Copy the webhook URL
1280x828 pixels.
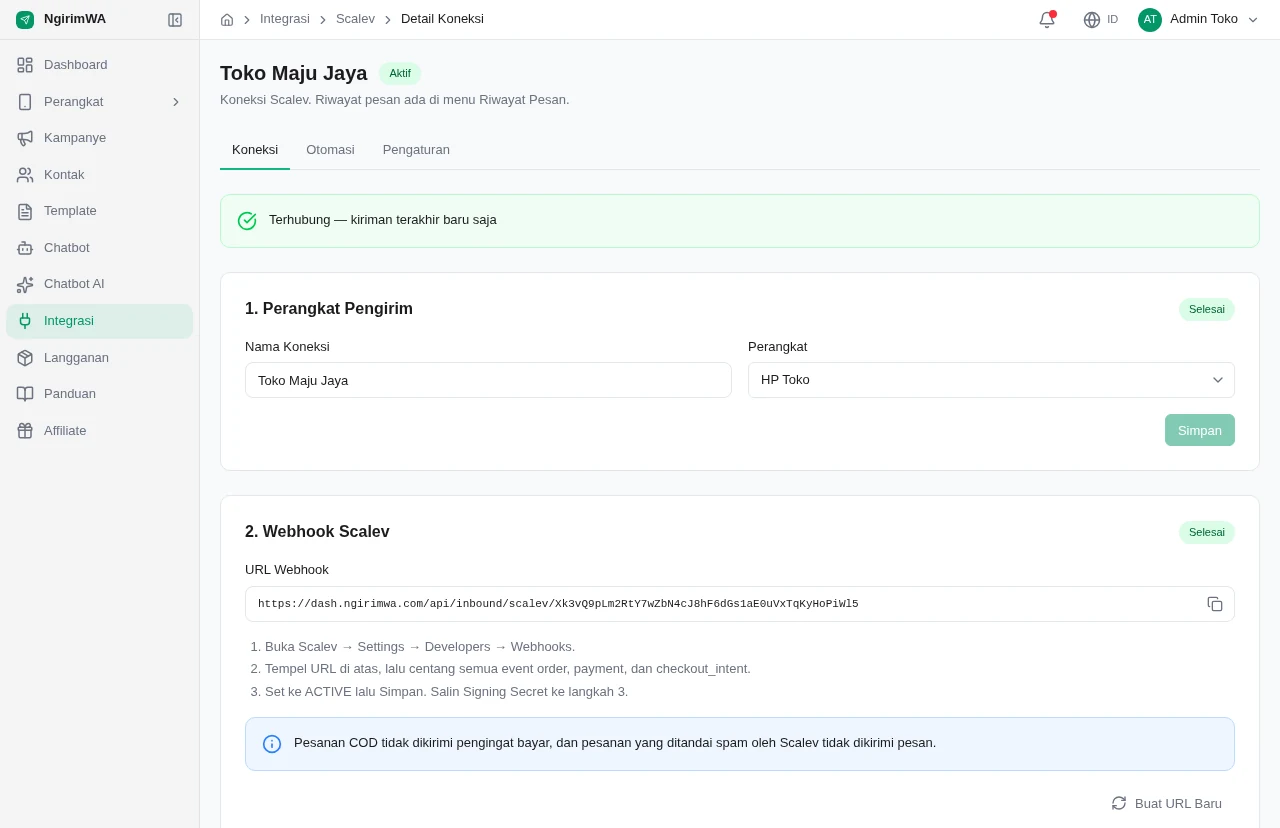(x=1215, y=604)
